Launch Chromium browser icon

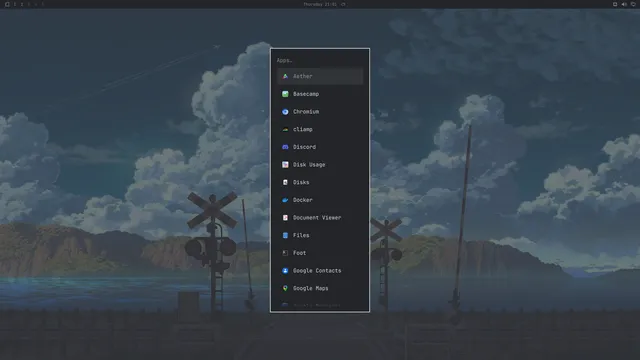pos(285,111)
